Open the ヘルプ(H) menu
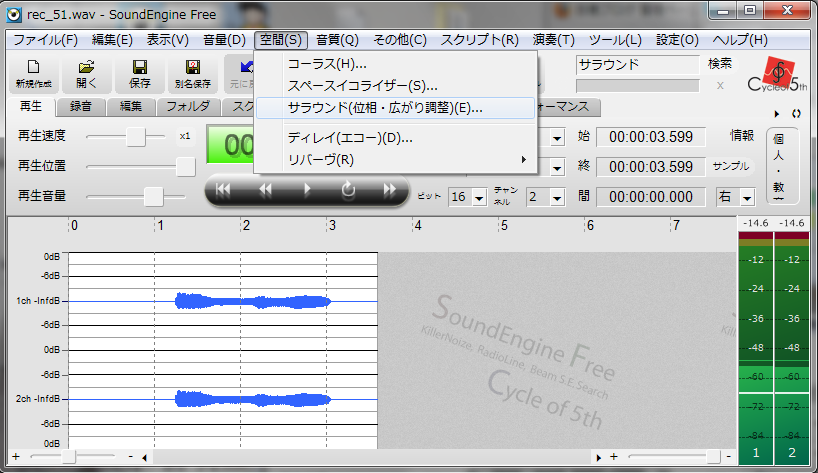This screenshot has width=818, height=473. coord(740,40)
